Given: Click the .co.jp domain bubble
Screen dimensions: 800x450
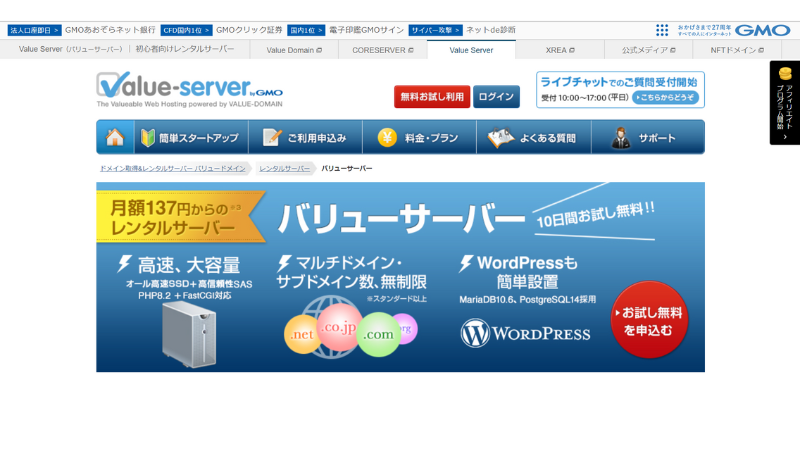Looking at the screenshot, I should click(338, 327).
